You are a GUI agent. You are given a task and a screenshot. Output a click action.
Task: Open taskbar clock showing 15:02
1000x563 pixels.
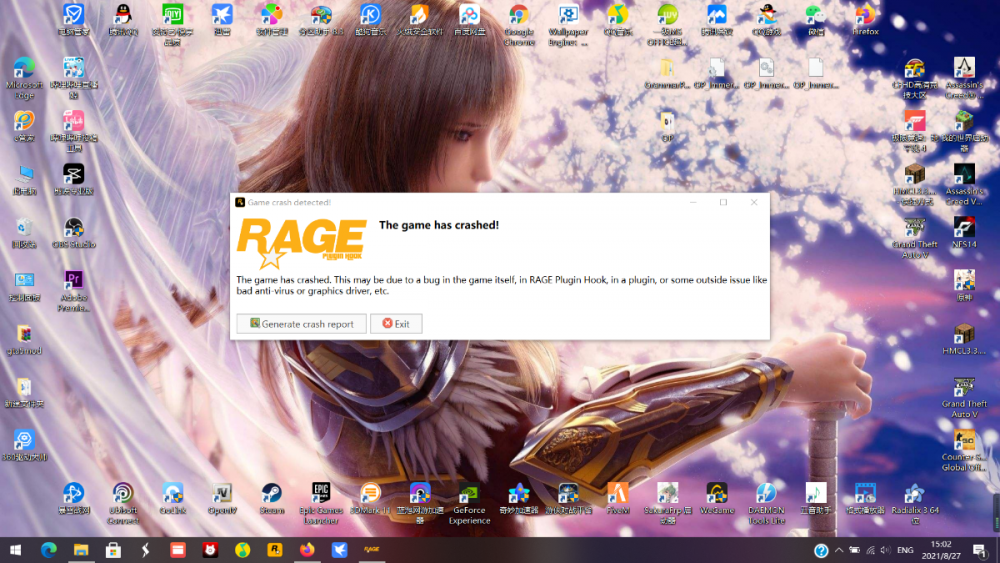click(x=940, y=550)
